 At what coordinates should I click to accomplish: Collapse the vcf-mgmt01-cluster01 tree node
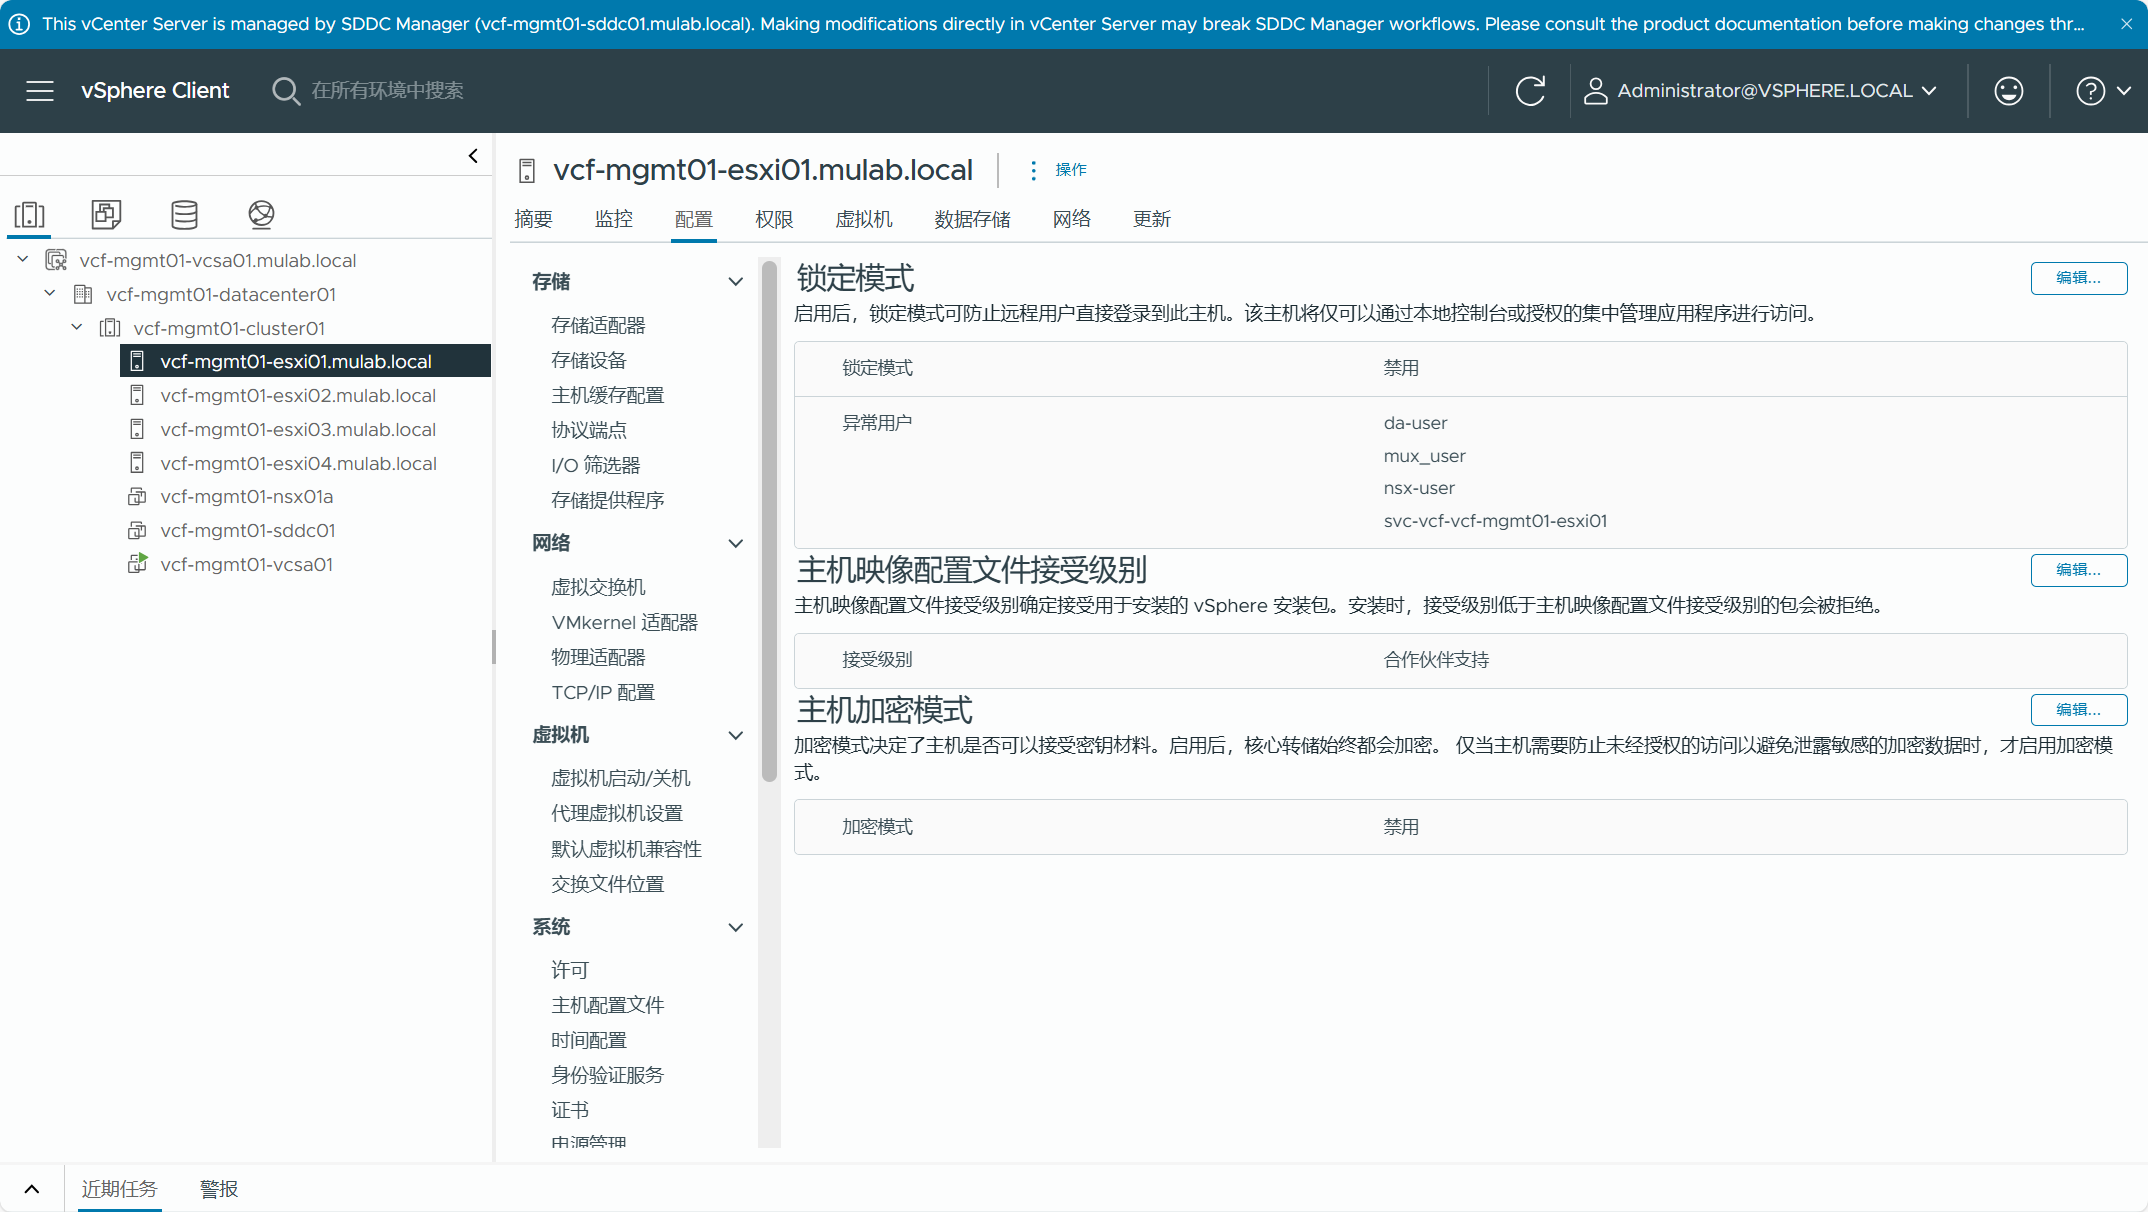click(77, 327)
